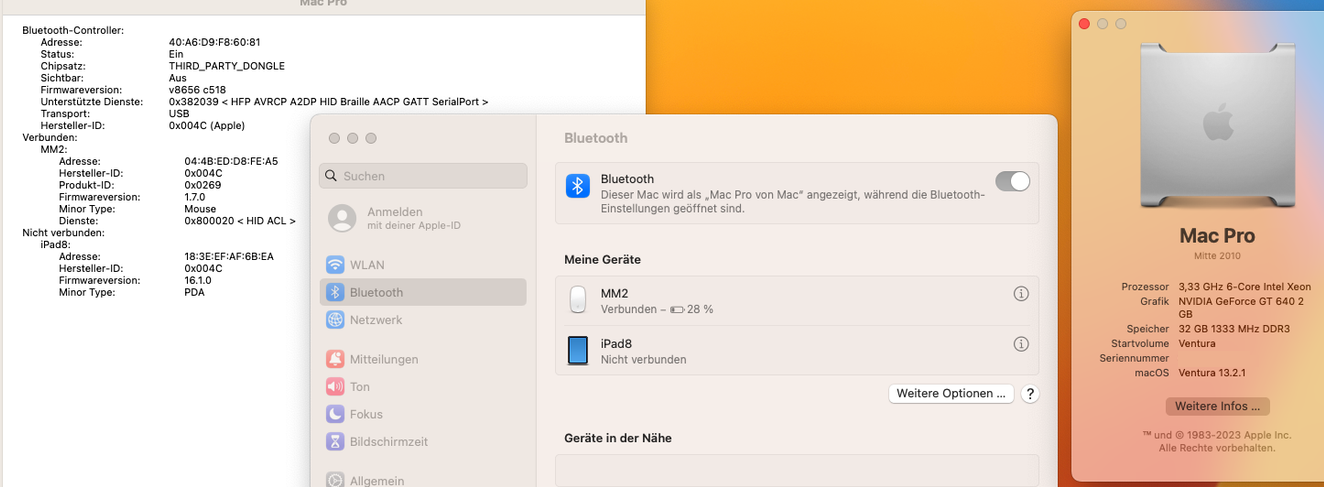1324x487 pixels.
Task: Click Produkt-ID value 0x0269
Action: (x=203, y=185)
